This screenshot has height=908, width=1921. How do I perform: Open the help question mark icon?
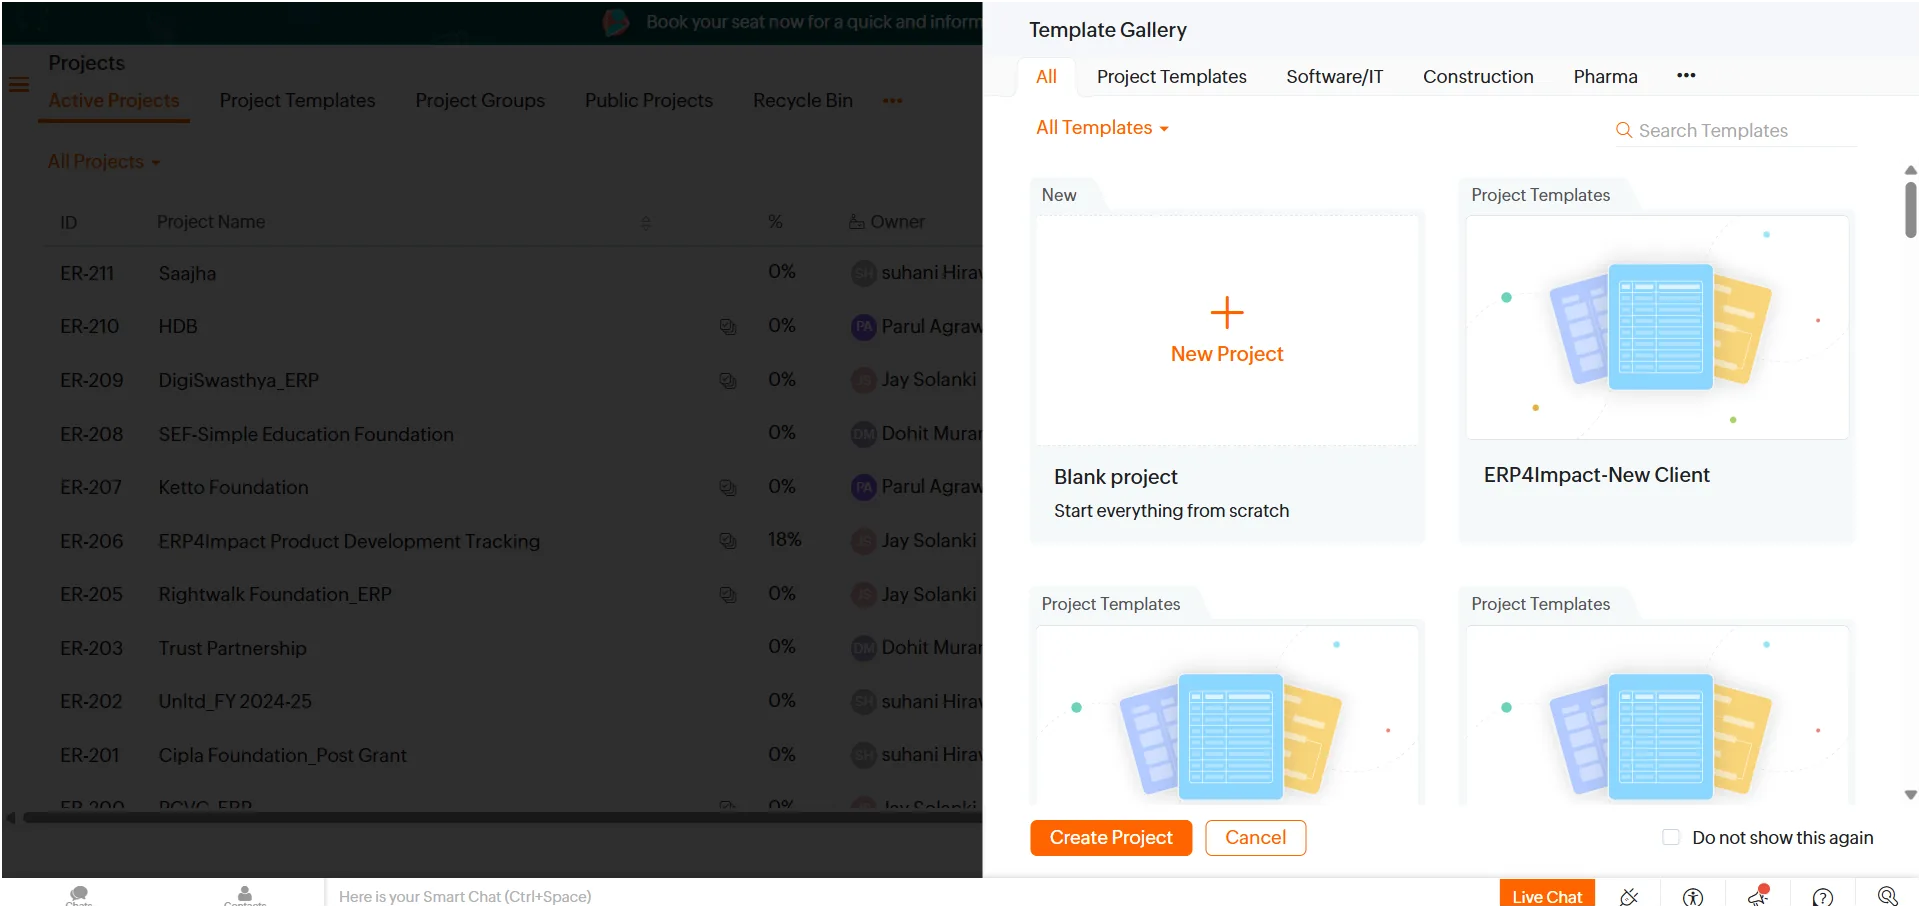coord(1823,897)
